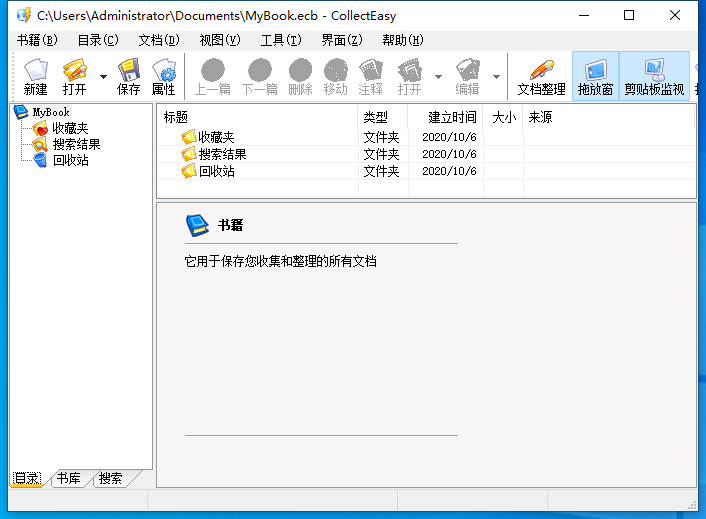Click the 上一篇 (Previous) toolbar icon
This screenshot has width=706, height=519.
[x=213, y=76]
